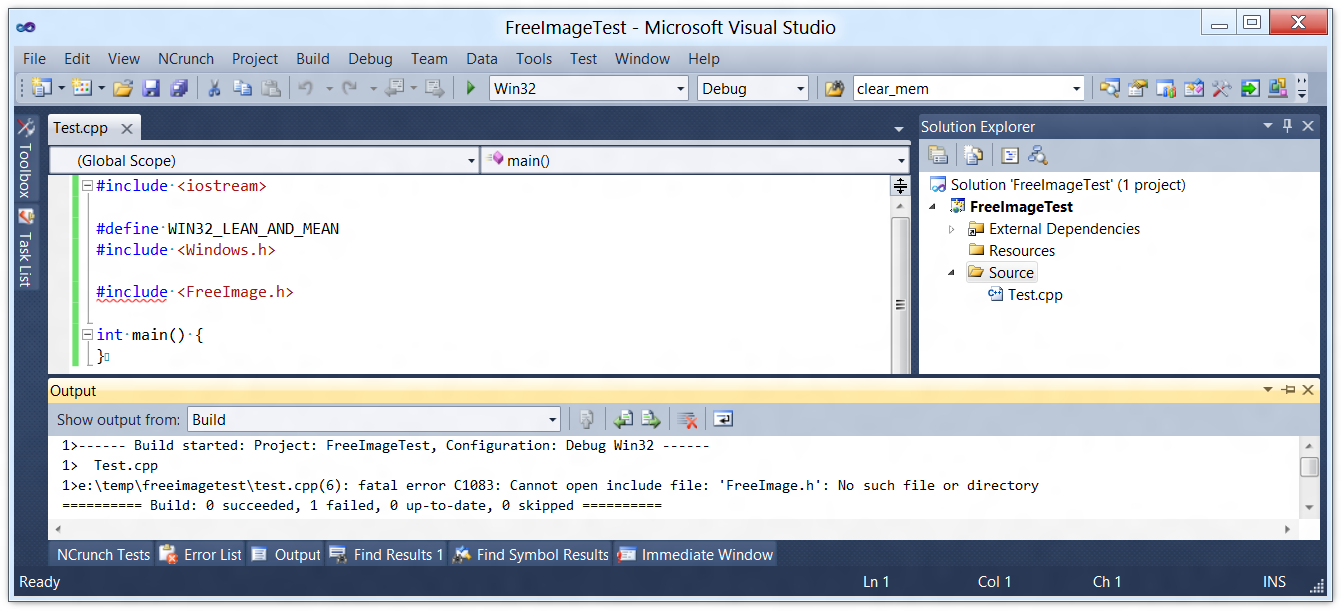The height and width of the screenshot is (611, 1341).
Task: Switch to the Find Symbol Results tab
Action: pyautogui.click(x=530, y=554)
